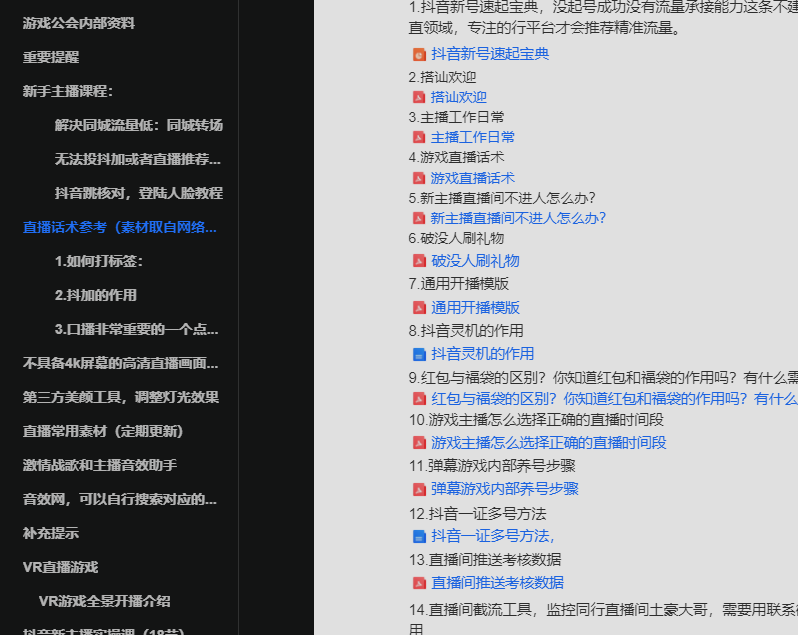Click the orange file icon beside 抖音新号速起宝典

coord(419,54)
